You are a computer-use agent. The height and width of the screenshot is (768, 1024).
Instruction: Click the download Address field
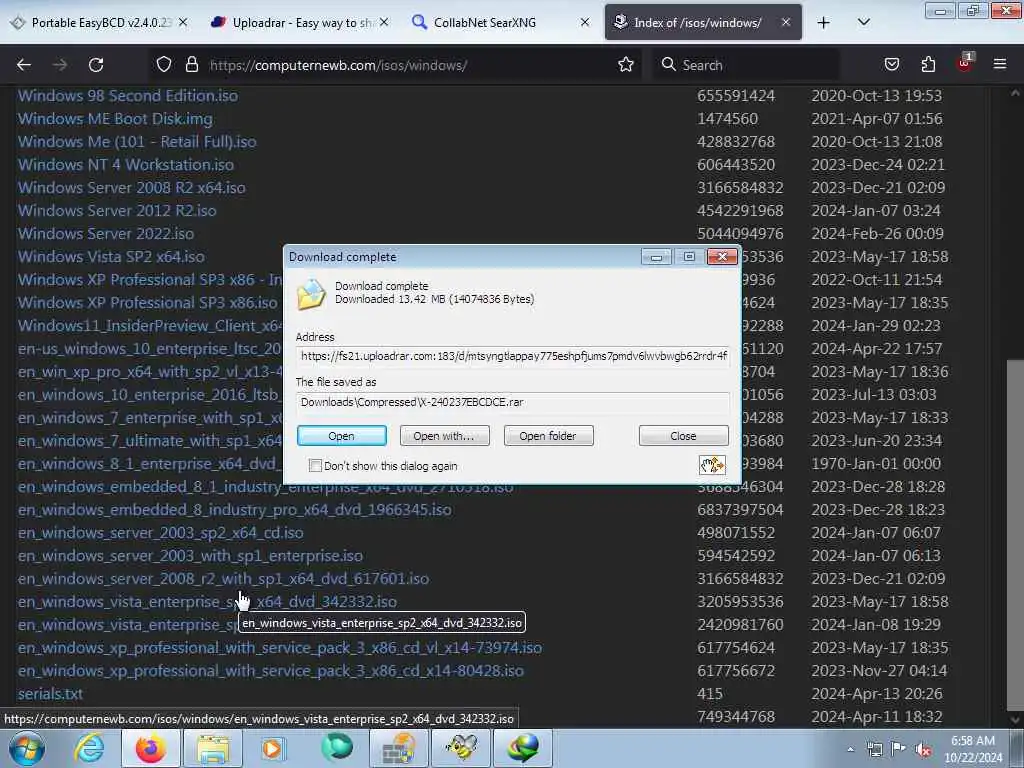click(513, 357)
